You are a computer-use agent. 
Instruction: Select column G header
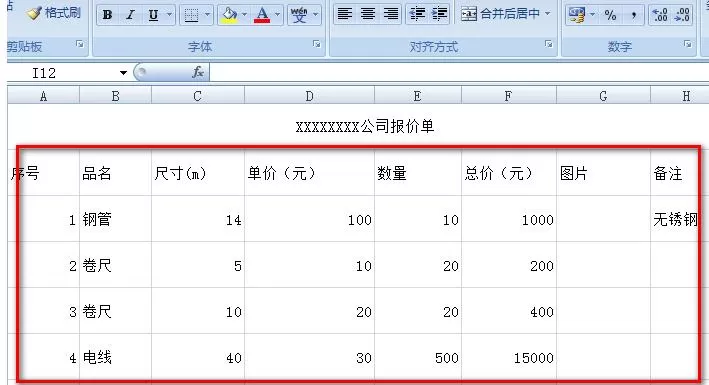[603, 96]
